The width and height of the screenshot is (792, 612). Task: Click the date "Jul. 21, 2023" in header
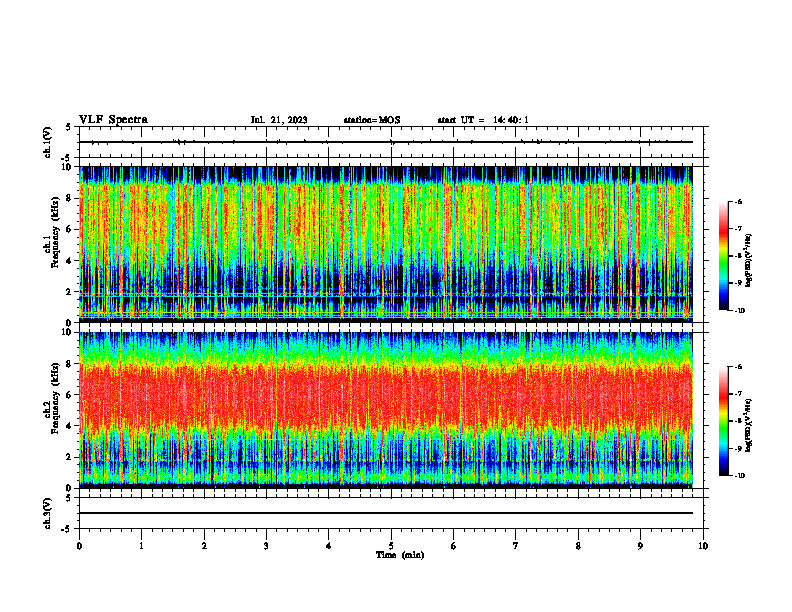pyautogui.click(x=279, y=120)
